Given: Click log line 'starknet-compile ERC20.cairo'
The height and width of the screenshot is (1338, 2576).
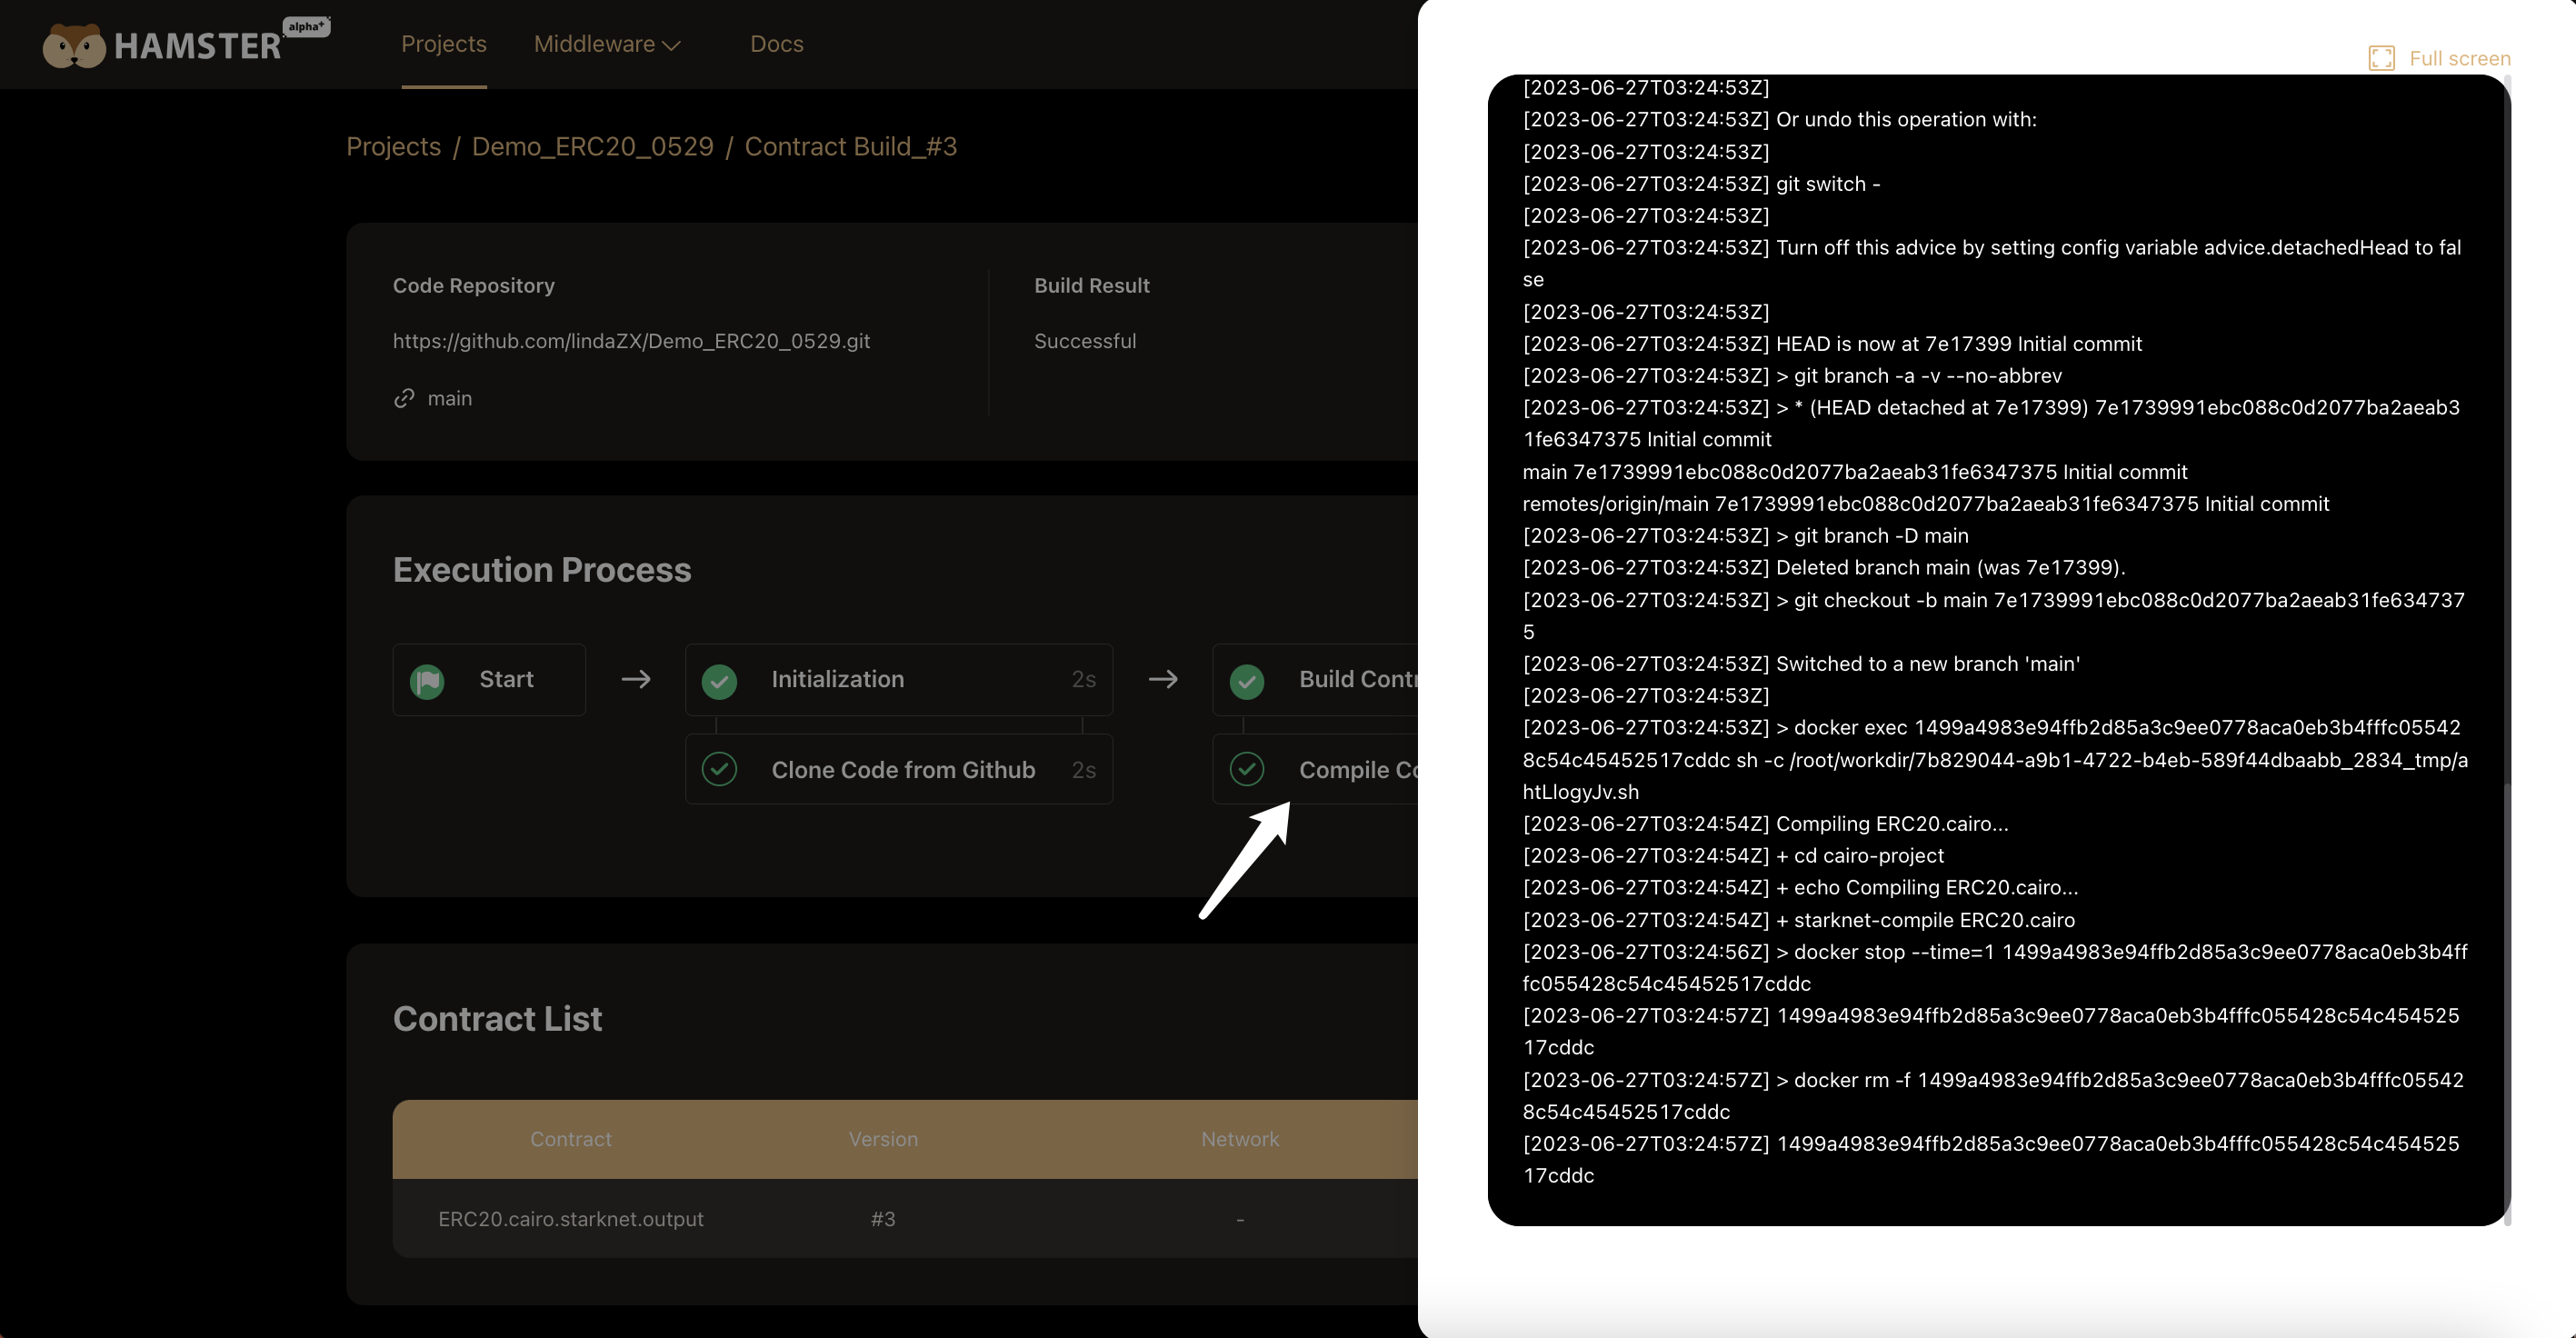Looking at the screenshot, I should 1798,920.
